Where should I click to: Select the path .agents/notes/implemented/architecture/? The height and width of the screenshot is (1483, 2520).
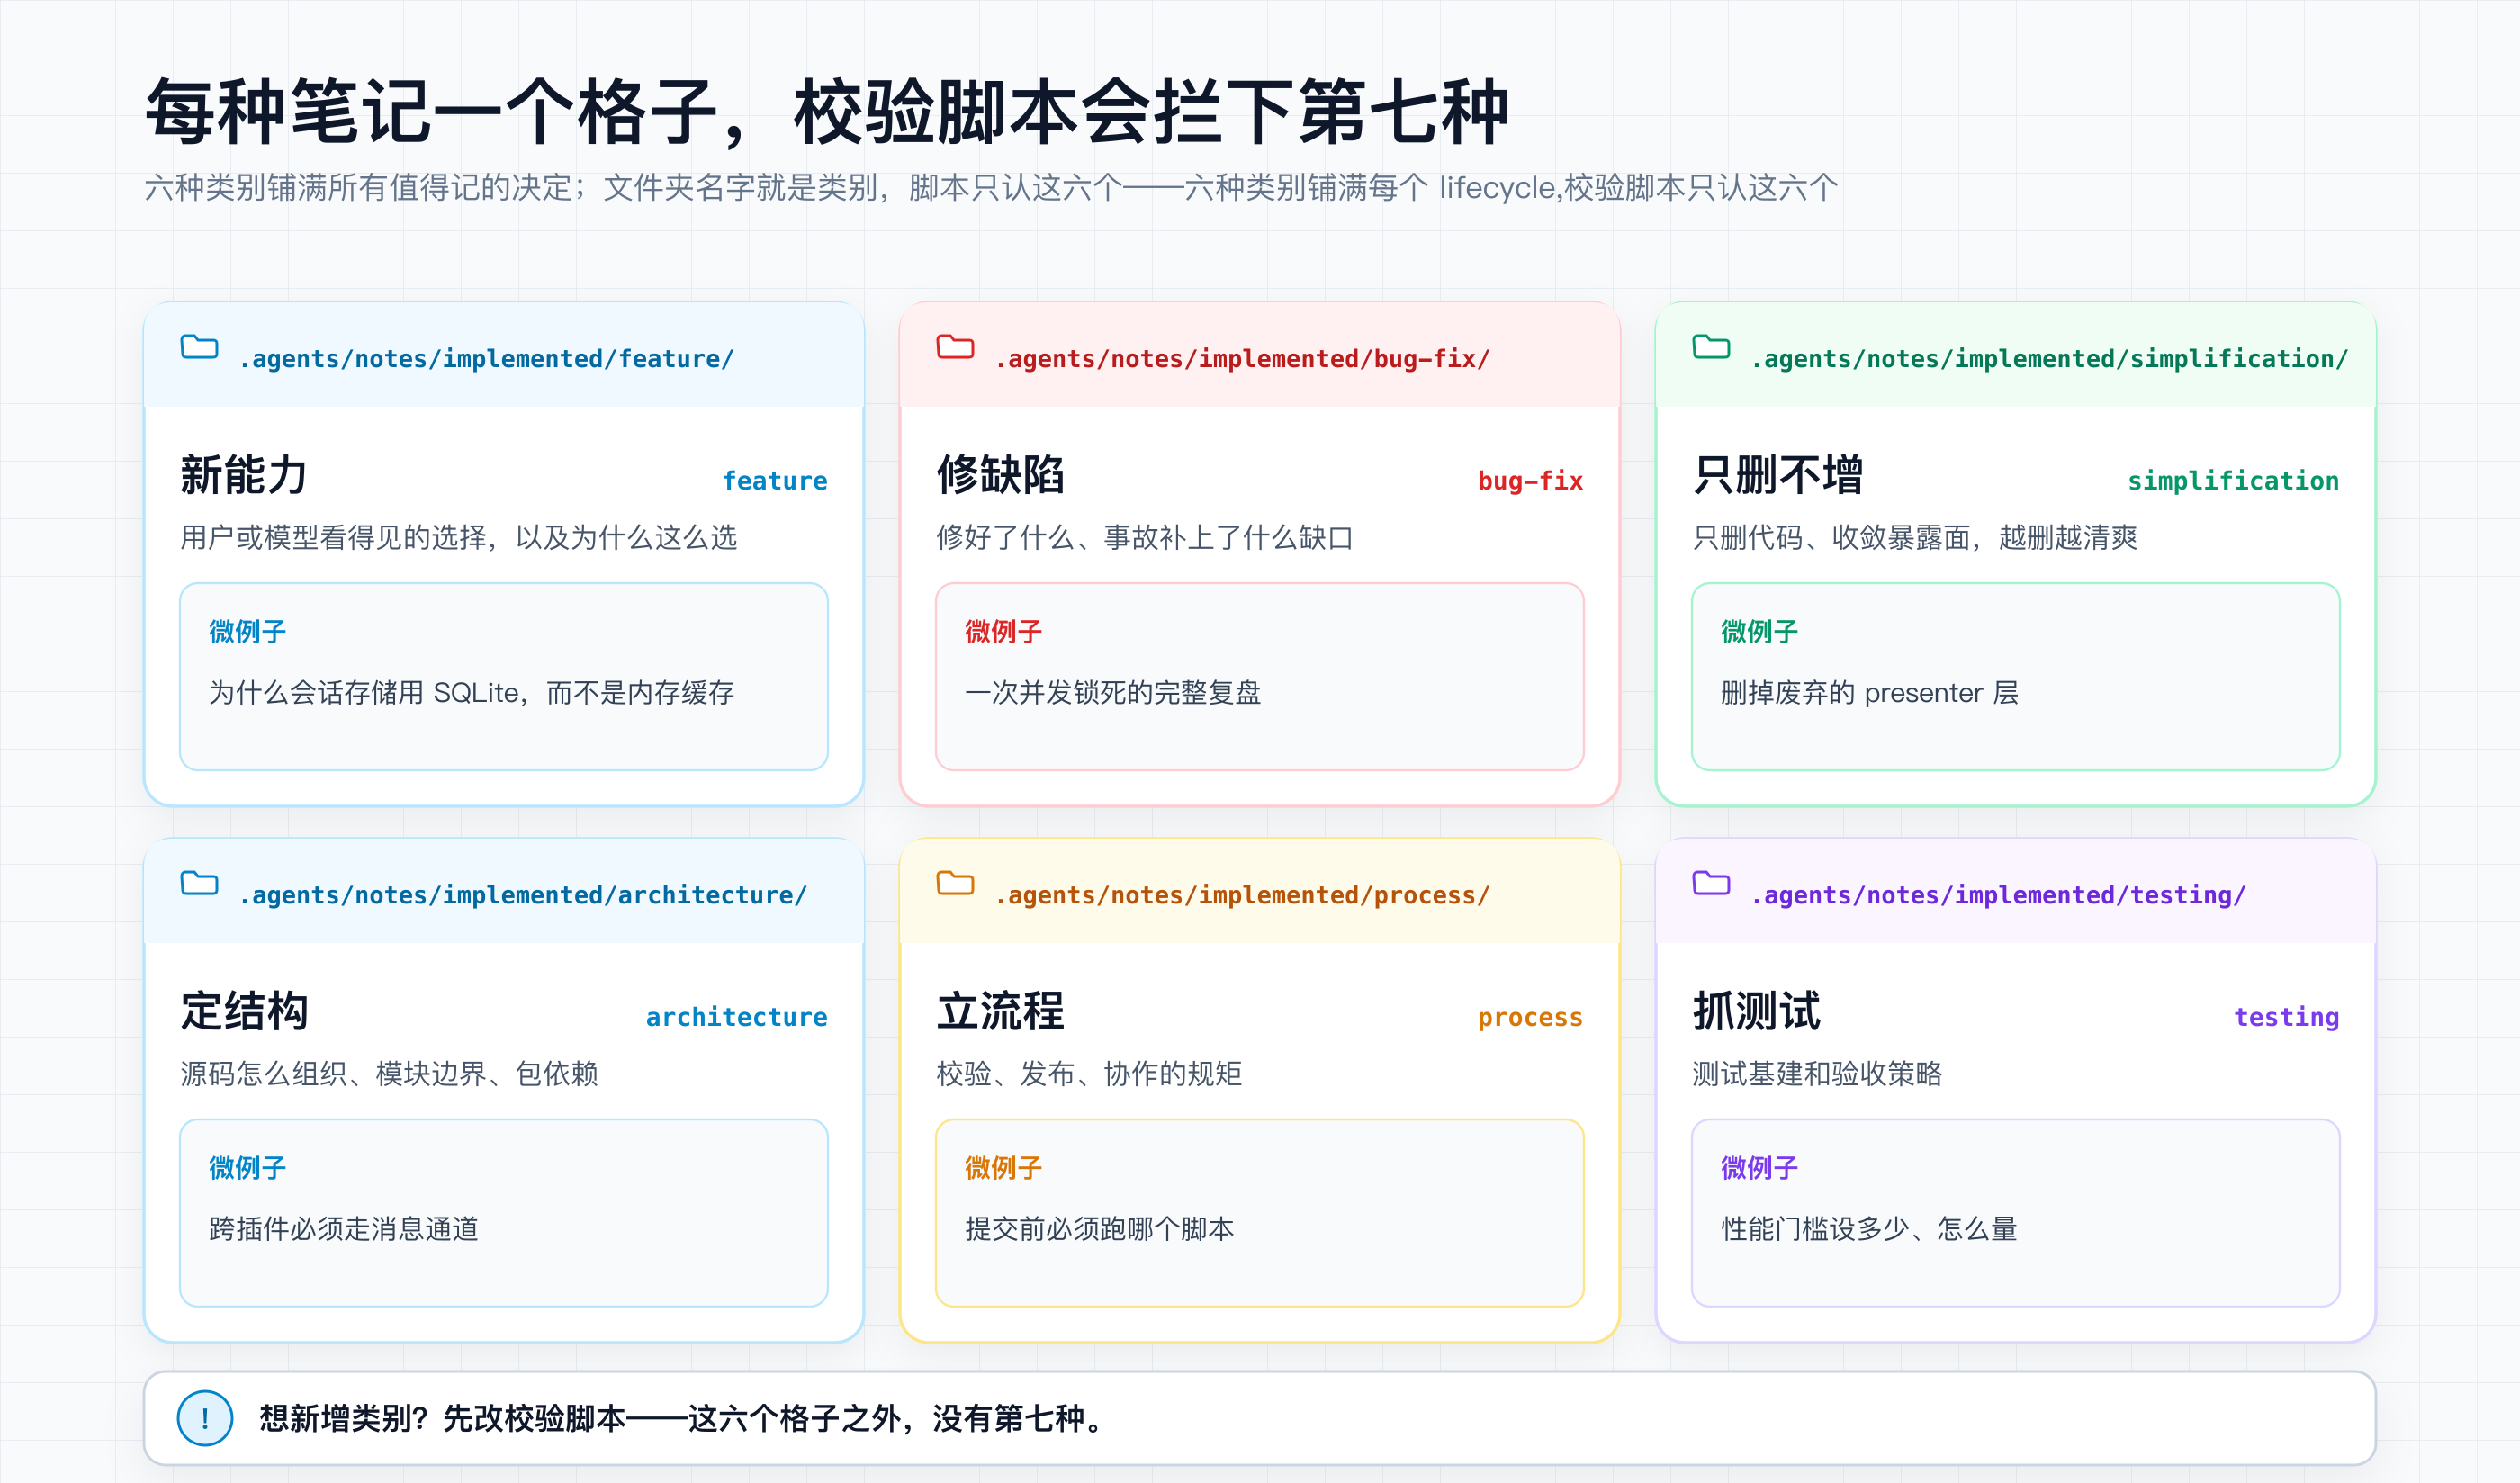point(523,895)
